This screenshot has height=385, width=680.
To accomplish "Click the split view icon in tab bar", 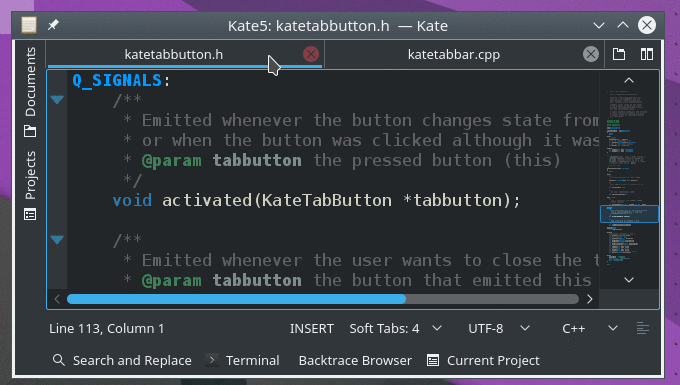I will 647,54.
